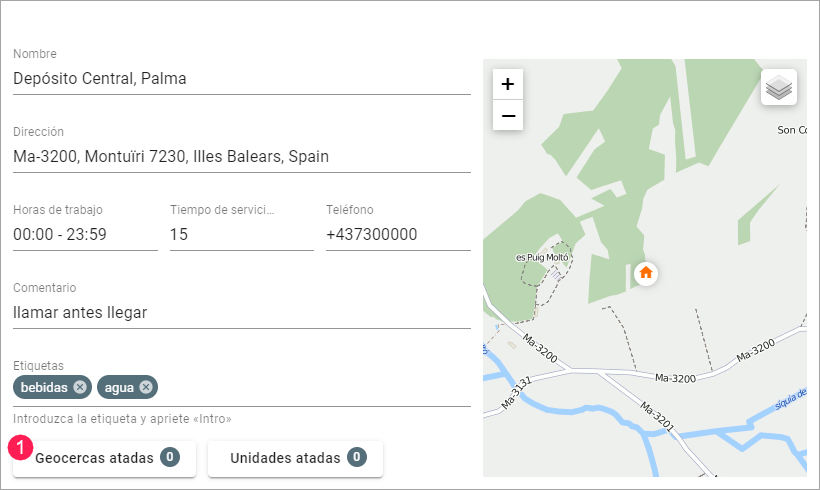
Task: Edit the Teléfono number field
Action: pos(397,235)
